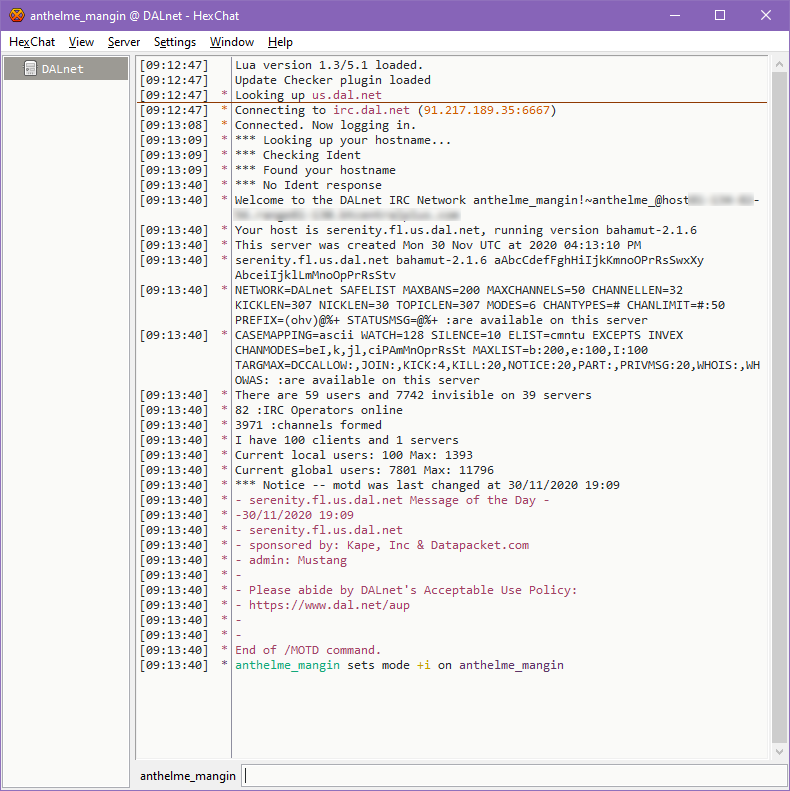Click the irc.dal.net hostname
The width and height of the screenshot is (790, 791).
tap(371, 110)
